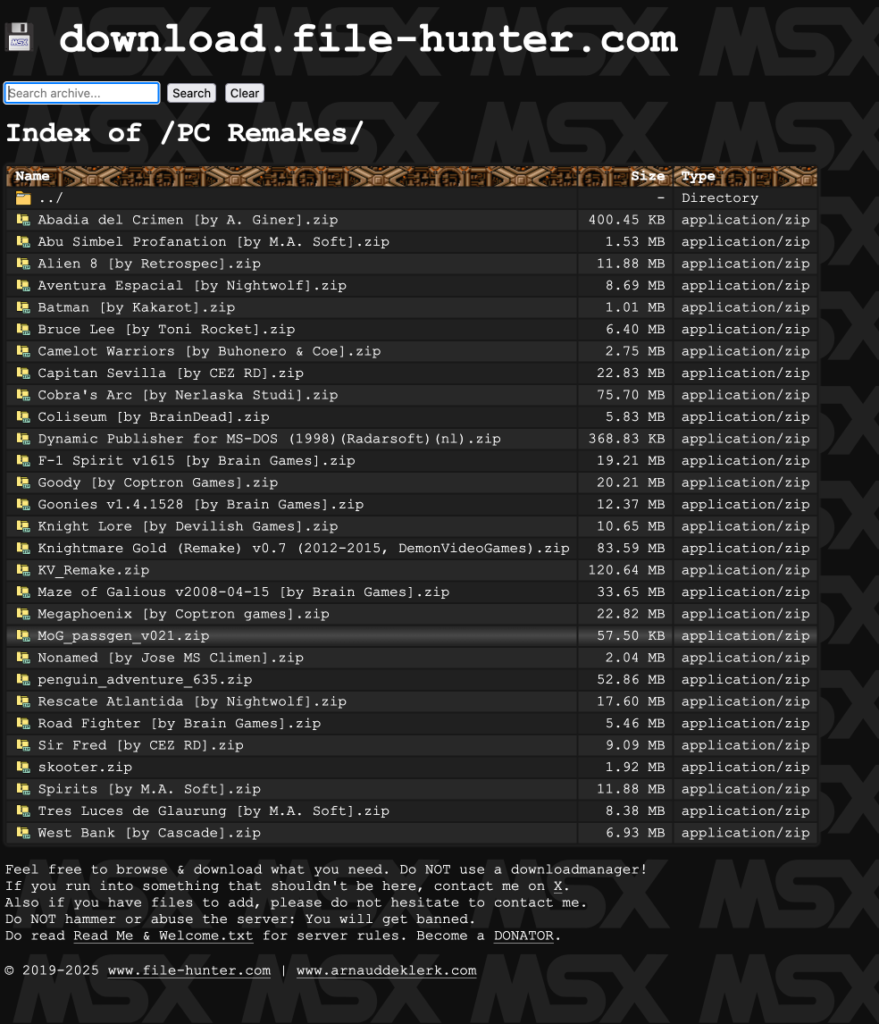Open MoG_passgen_v021.zip link

pos(123,636)
